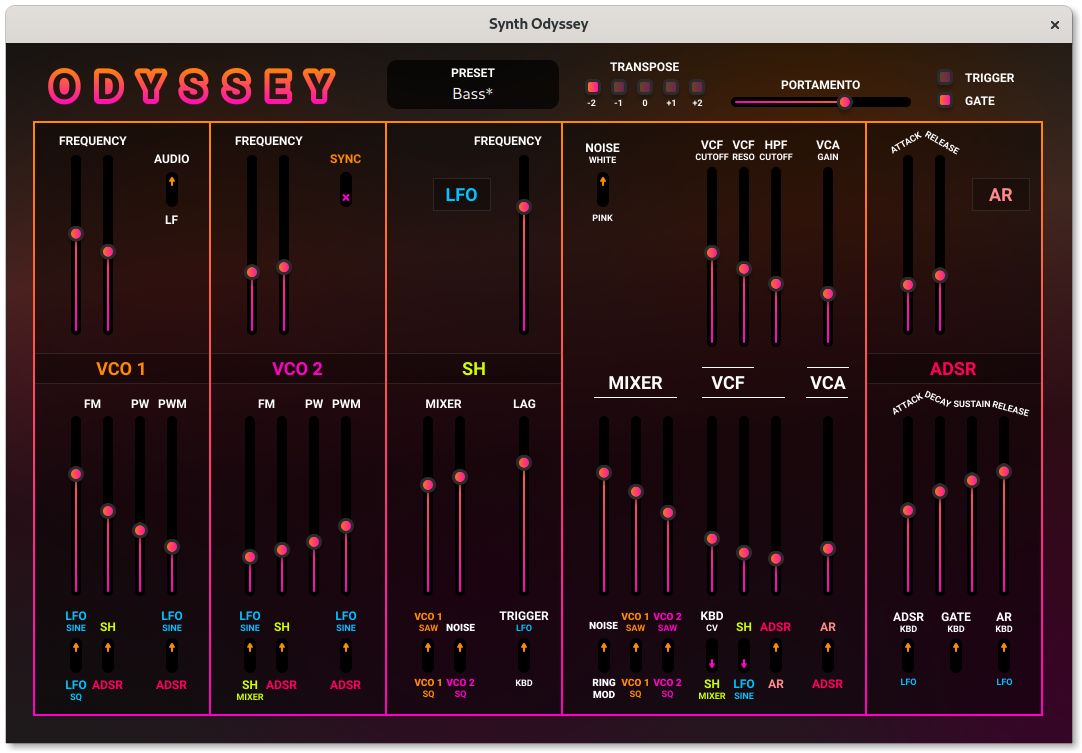Click the VCF RESO slider handle
The image size is (1082, 753).
(743, 268)
